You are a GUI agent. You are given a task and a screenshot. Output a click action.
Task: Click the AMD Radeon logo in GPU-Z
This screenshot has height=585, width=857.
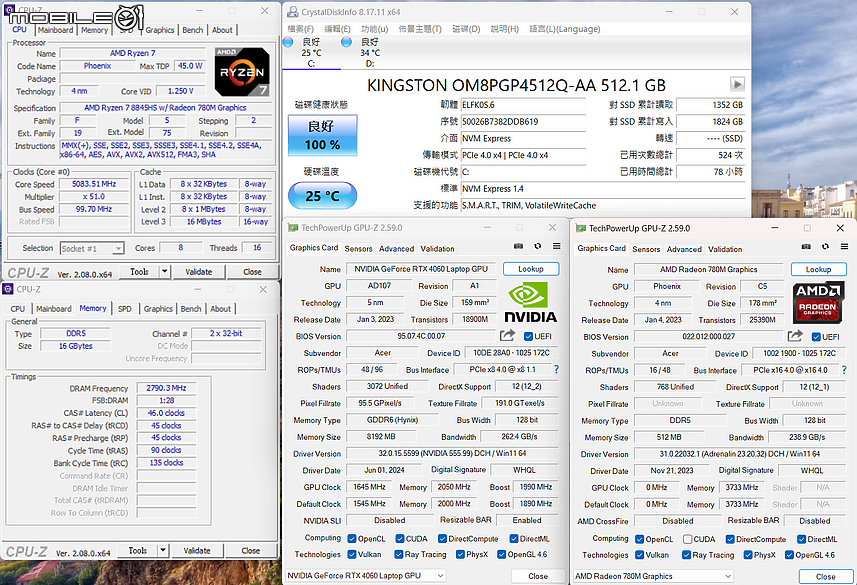(818, 302)
